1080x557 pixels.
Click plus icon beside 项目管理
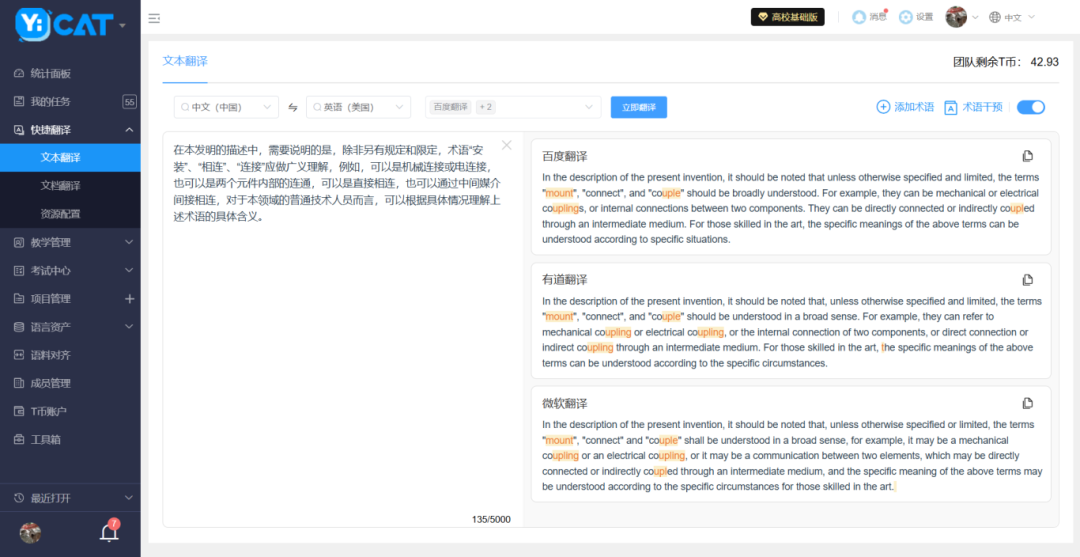[x=129, y=299]
